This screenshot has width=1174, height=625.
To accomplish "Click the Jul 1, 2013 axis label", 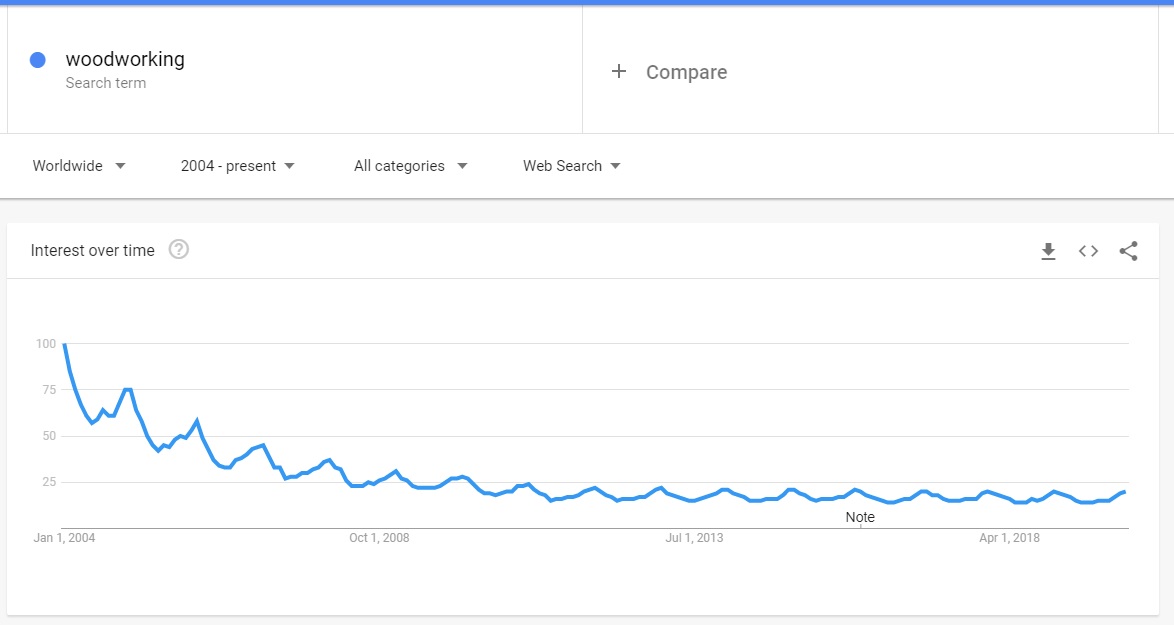I will (x=694, y=537).
